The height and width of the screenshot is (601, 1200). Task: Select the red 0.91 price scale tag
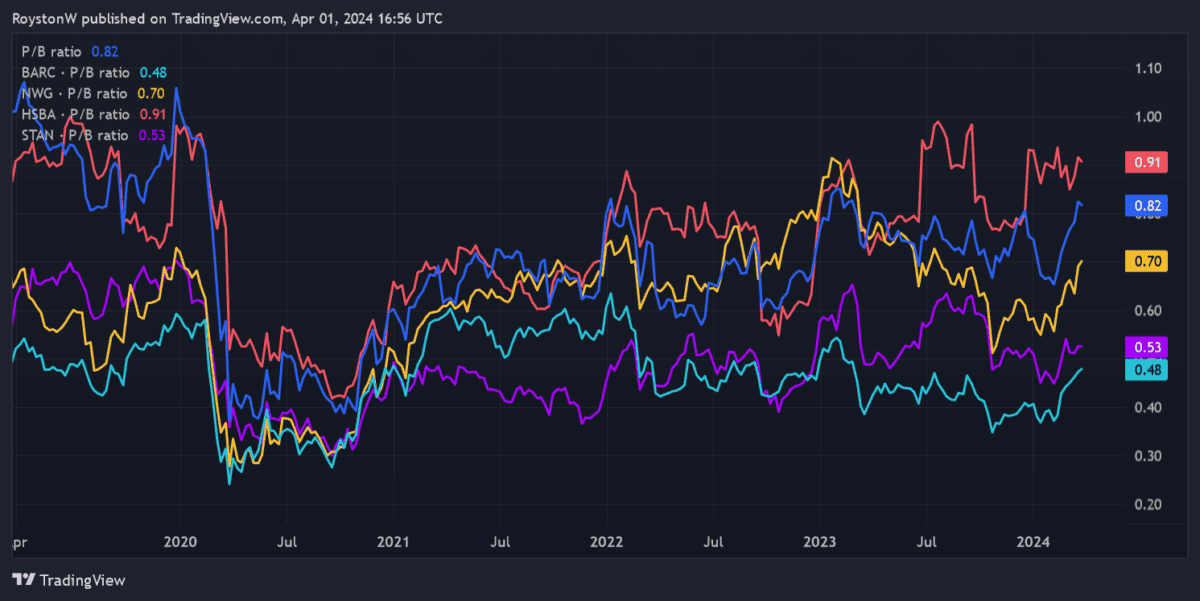coord(1146,162)
